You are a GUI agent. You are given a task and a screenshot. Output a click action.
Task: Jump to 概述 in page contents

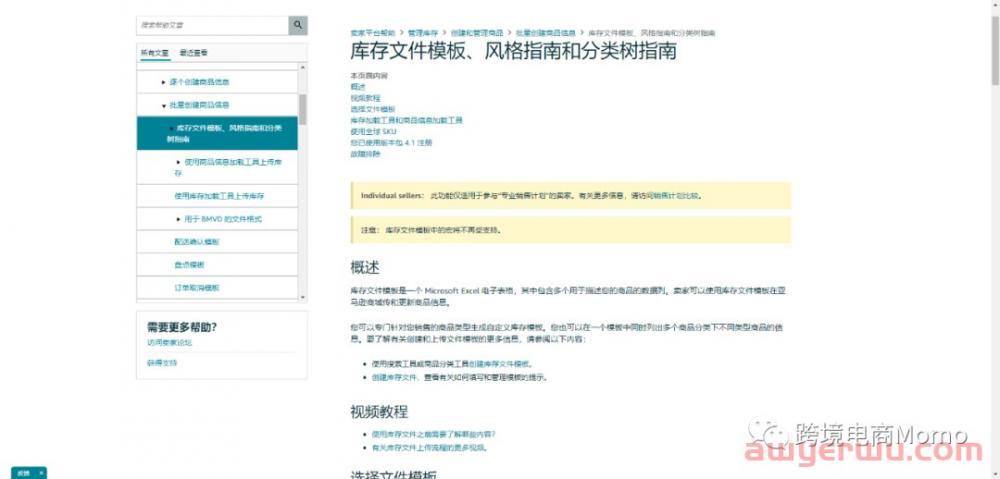coord(358,87)
